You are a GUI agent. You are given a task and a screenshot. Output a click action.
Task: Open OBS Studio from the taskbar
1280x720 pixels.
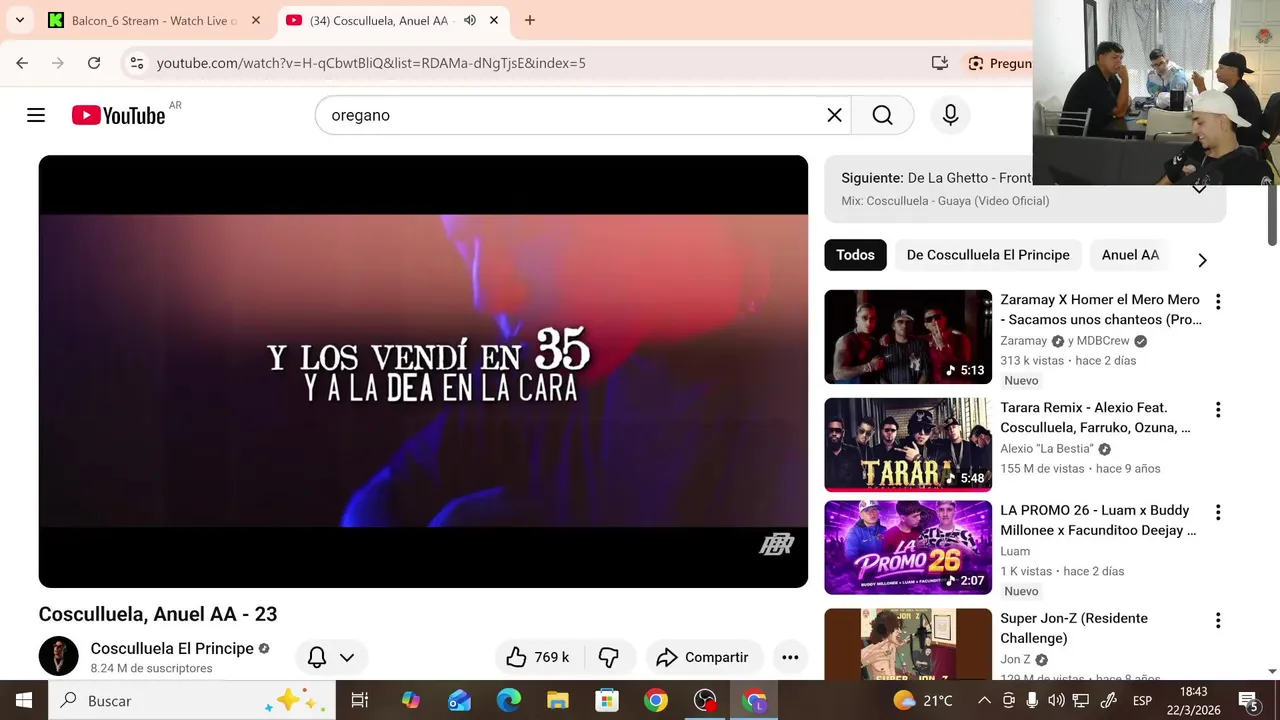pyautogui.click(x=706, y=701)
